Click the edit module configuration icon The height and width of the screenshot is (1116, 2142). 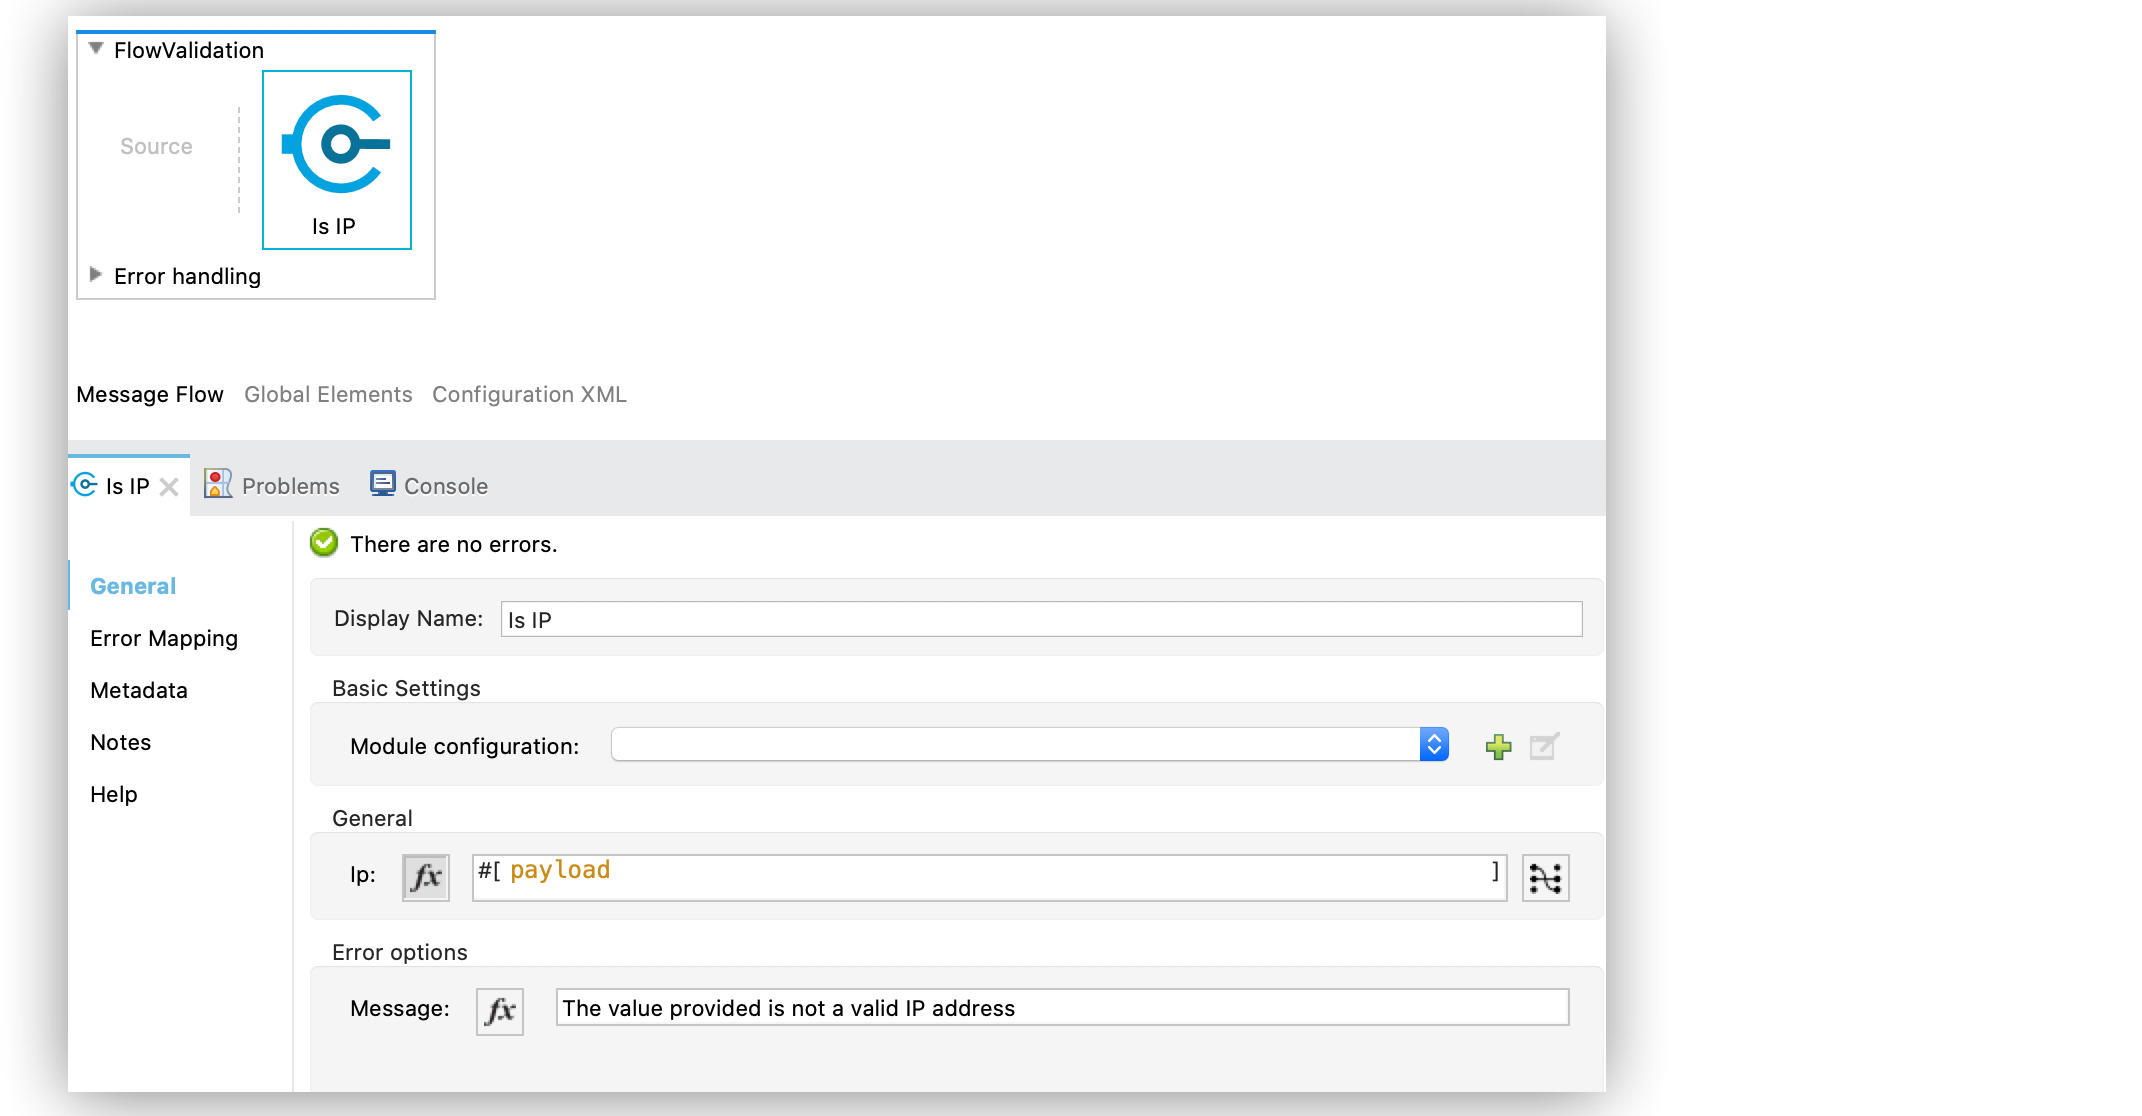pyautogui.click(x=1544, y=746)
